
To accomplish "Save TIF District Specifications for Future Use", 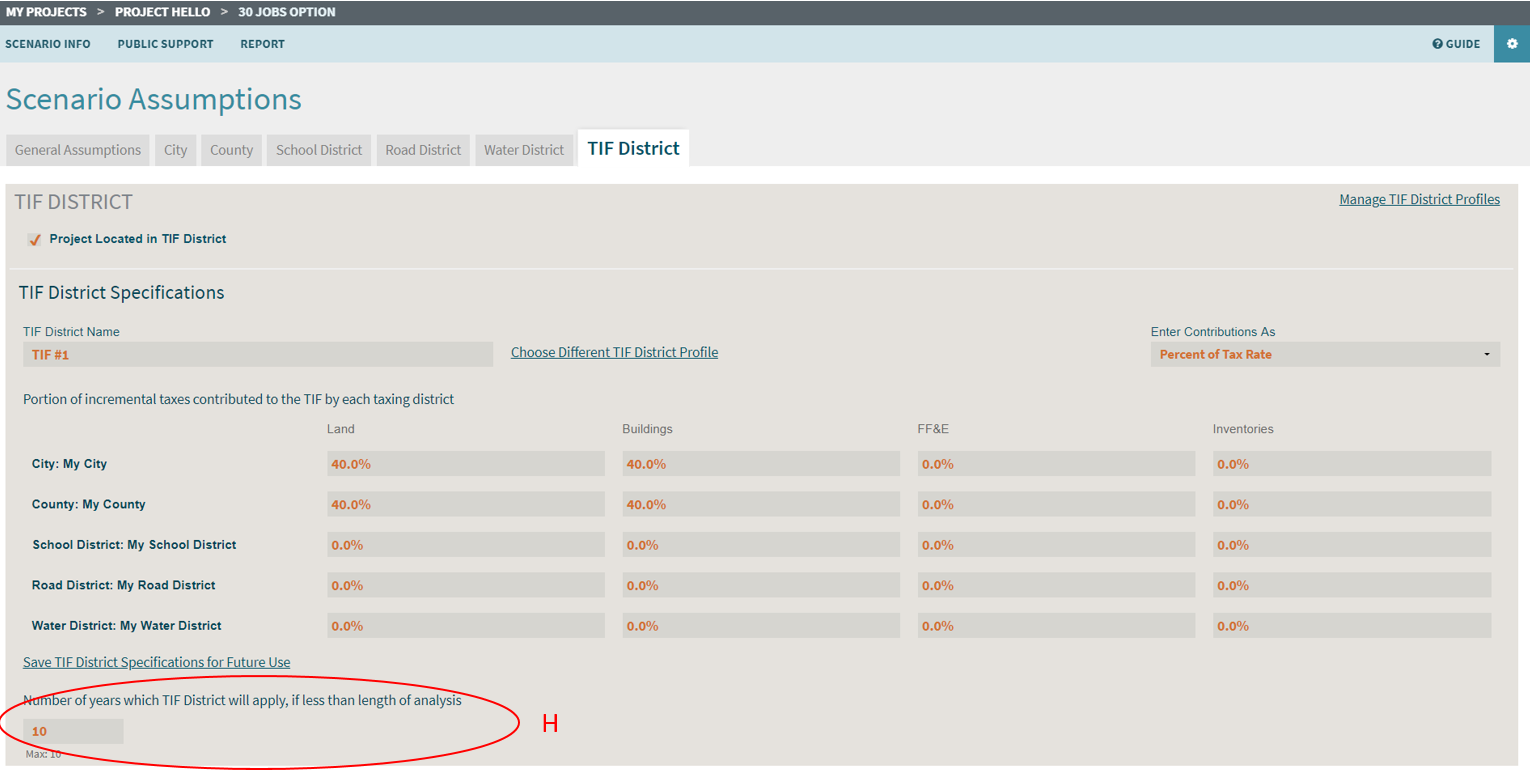I will pyautogui.click(x=157, y=662).
